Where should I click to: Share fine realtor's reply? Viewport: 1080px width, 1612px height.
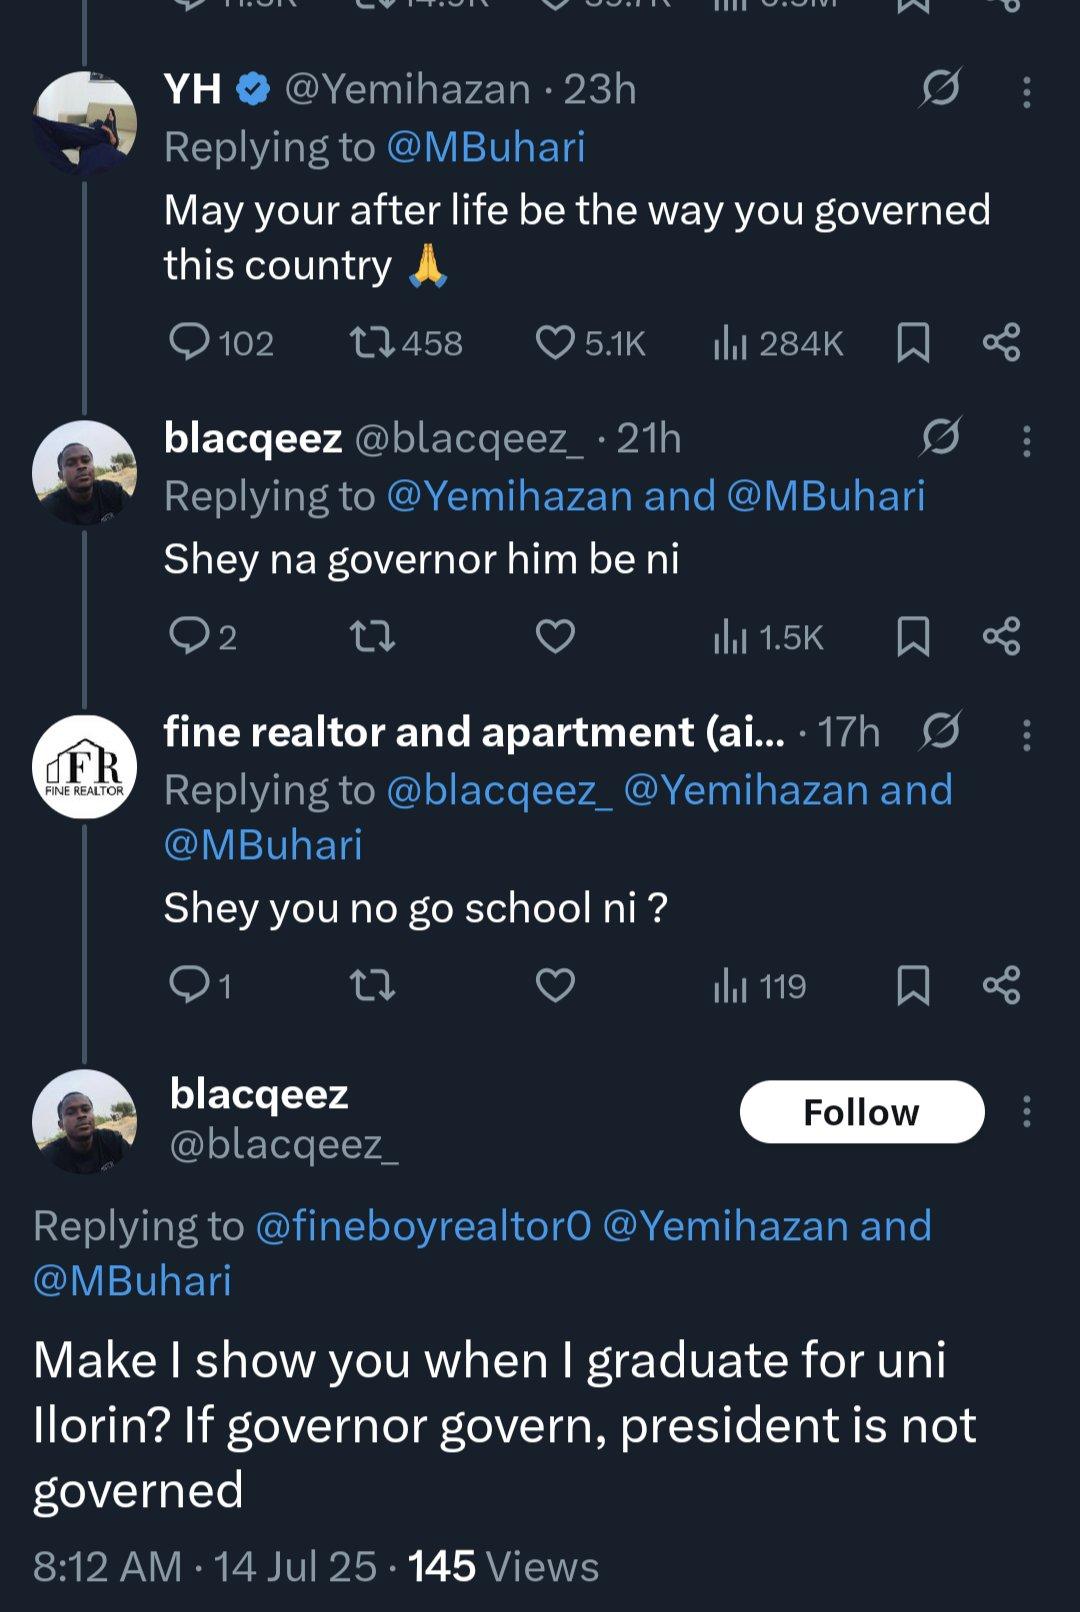[1001, 986]
